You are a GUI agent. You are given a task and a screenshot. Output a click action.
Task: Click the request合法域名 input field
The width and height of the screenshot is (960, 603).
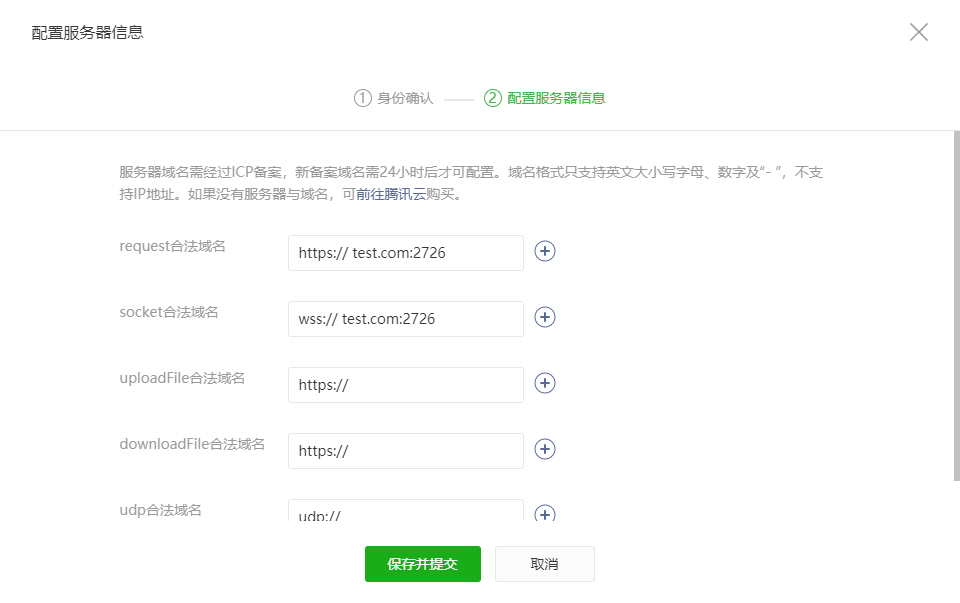coord(405,253)
